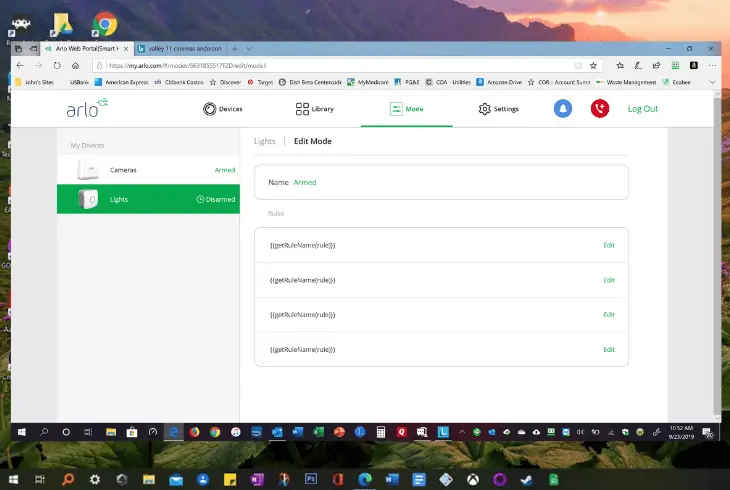
Task: Click the Log Out link
Action: pyautogui.click(x=642, y=108)
